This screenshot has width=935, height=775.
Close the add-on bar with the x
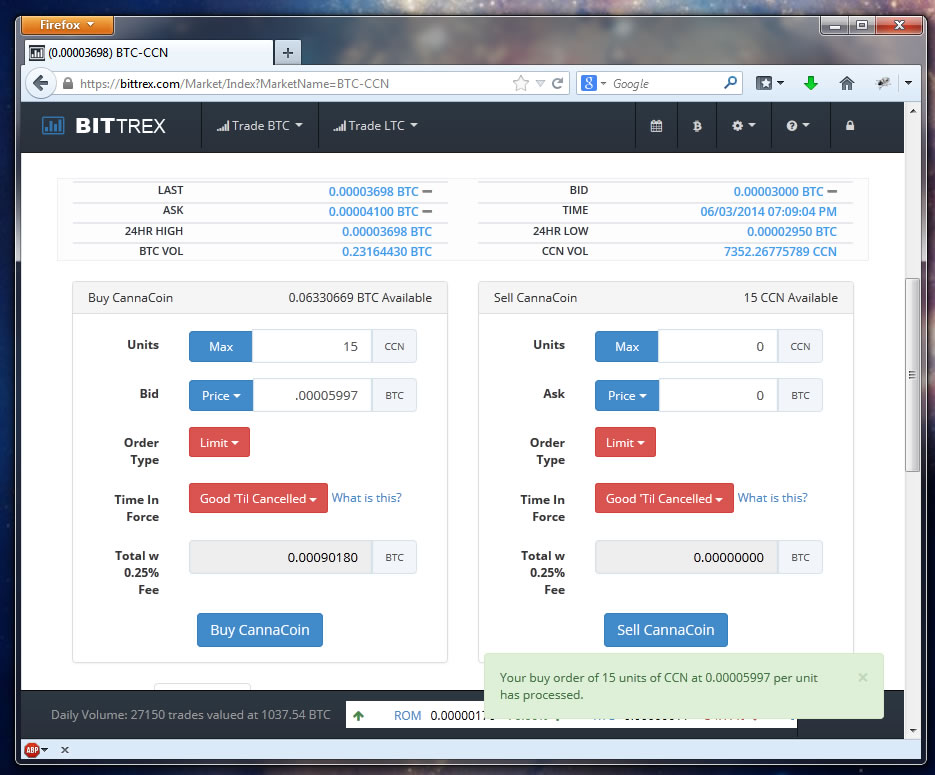coord(65,749)
